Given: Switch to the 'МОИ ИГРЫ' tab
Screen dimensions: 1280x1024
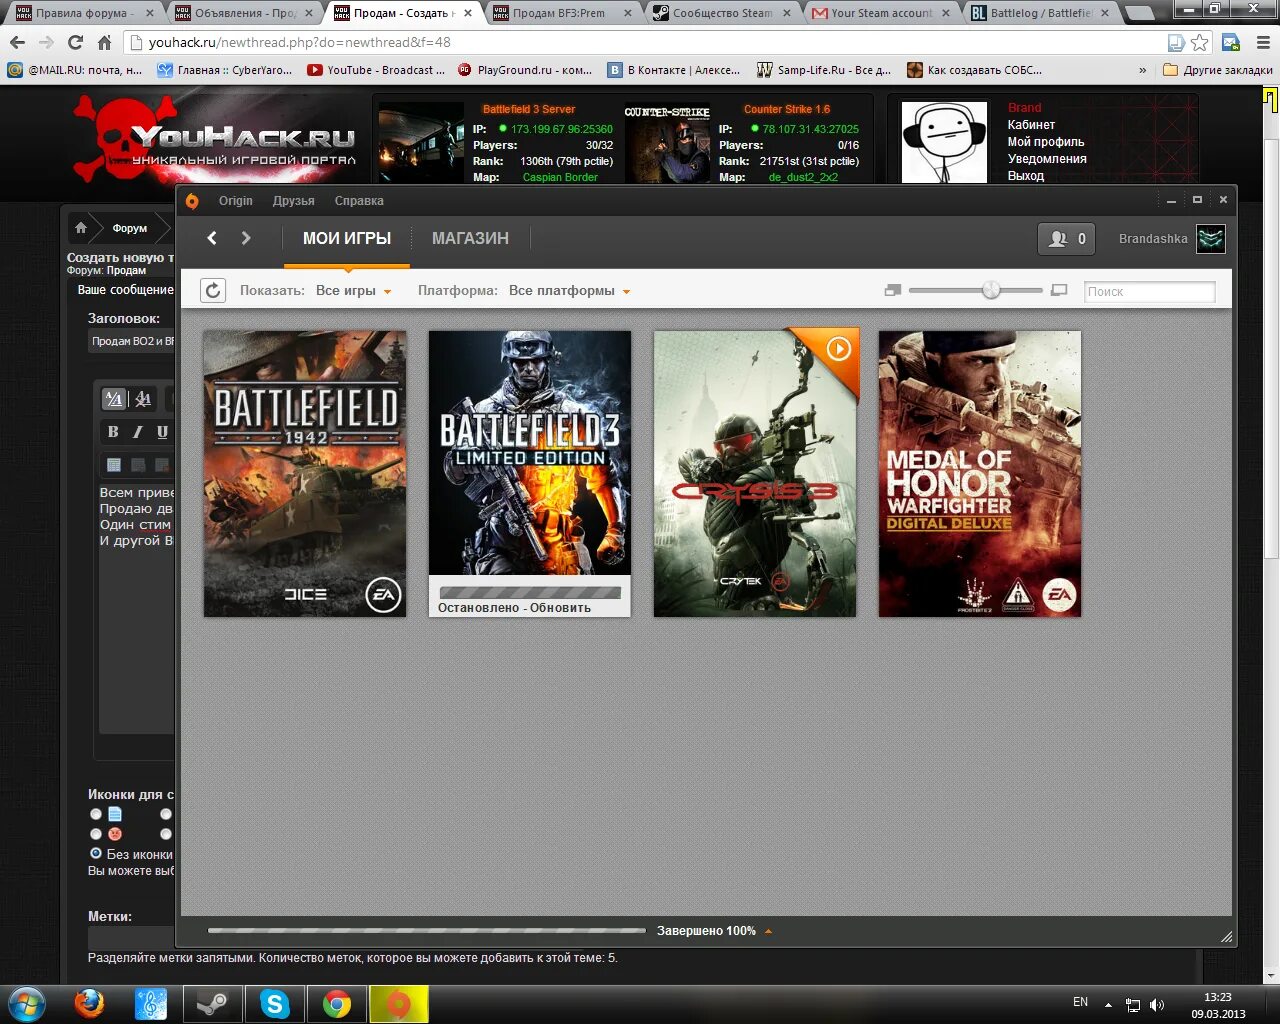Looking at the screenshot, I should click(x=347, y=239).
